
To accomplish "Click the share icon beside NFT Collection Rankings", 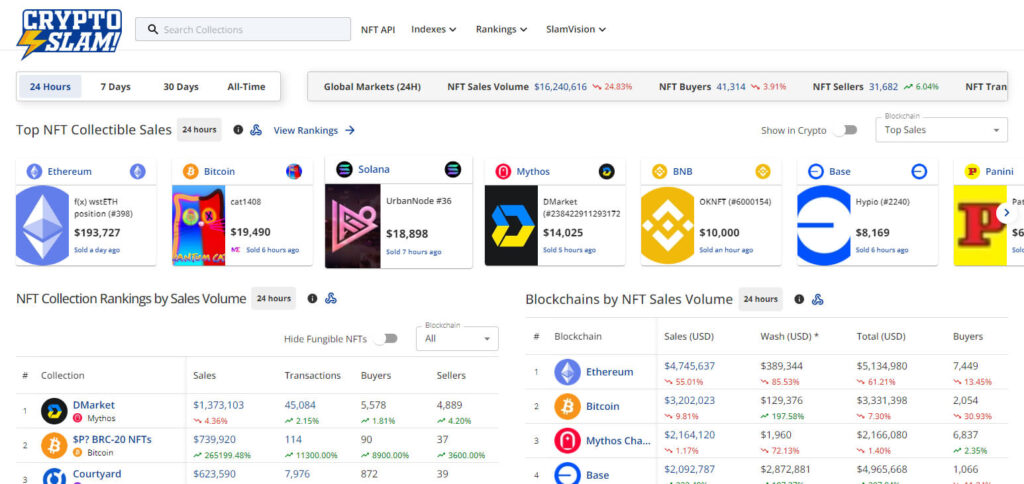I will click(330, 298).
